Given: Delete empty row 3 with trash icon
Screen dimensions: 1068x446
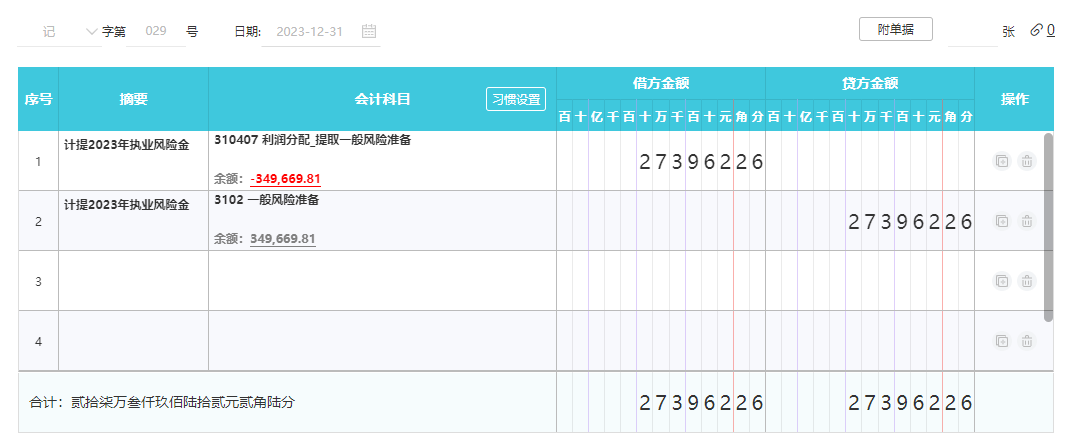Looking at the screenshot, I should [1026, 281].
